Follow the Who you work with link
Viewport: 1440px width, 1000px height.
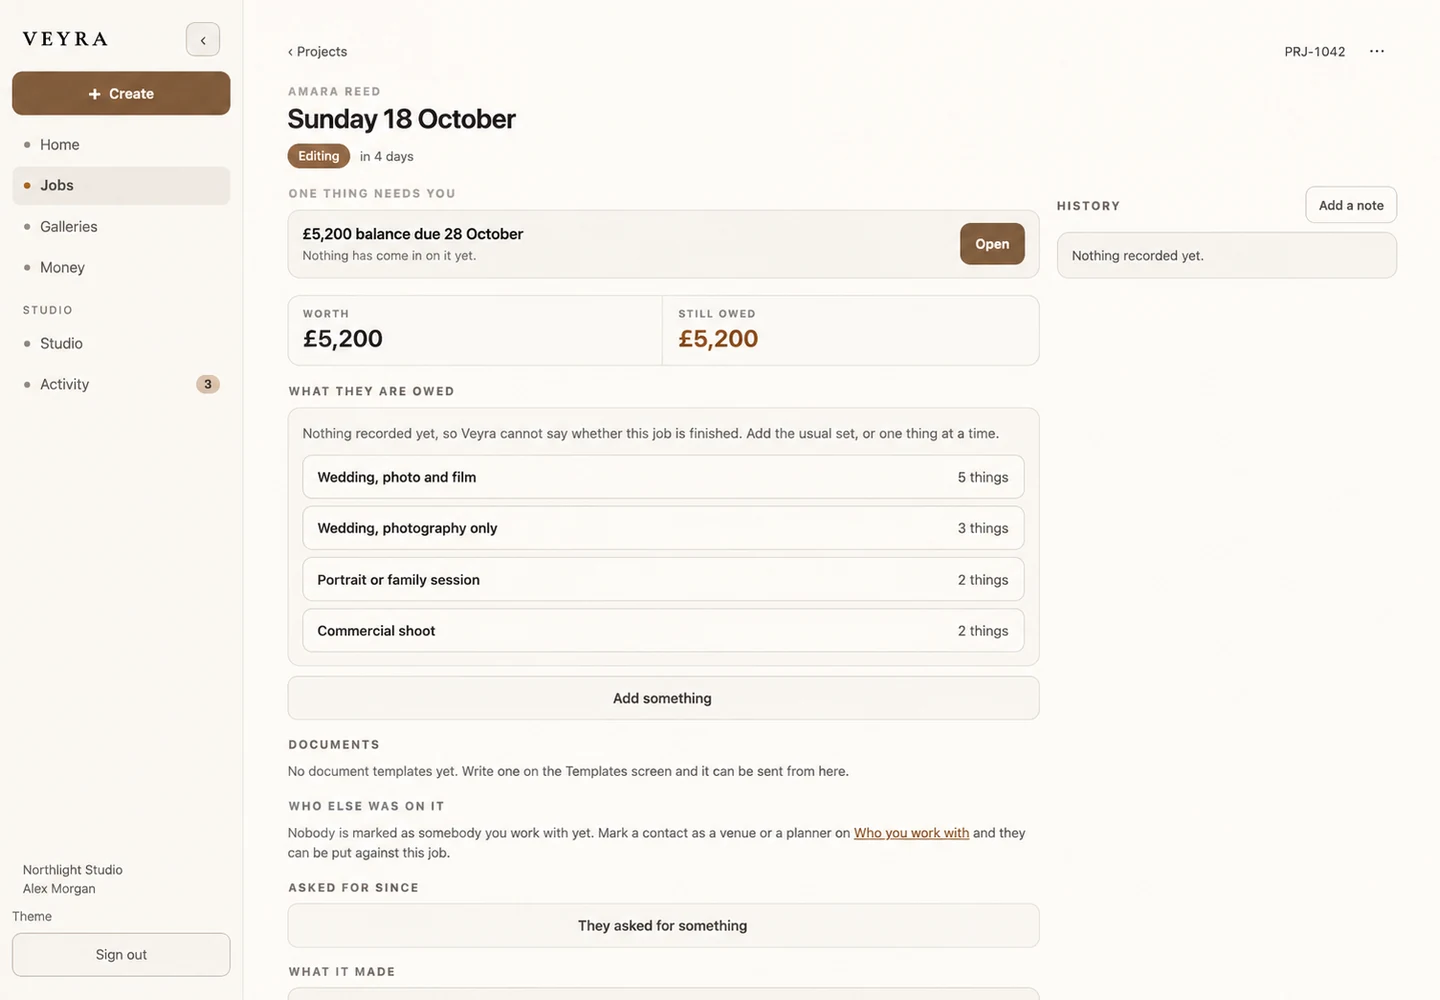pos(911,833)
